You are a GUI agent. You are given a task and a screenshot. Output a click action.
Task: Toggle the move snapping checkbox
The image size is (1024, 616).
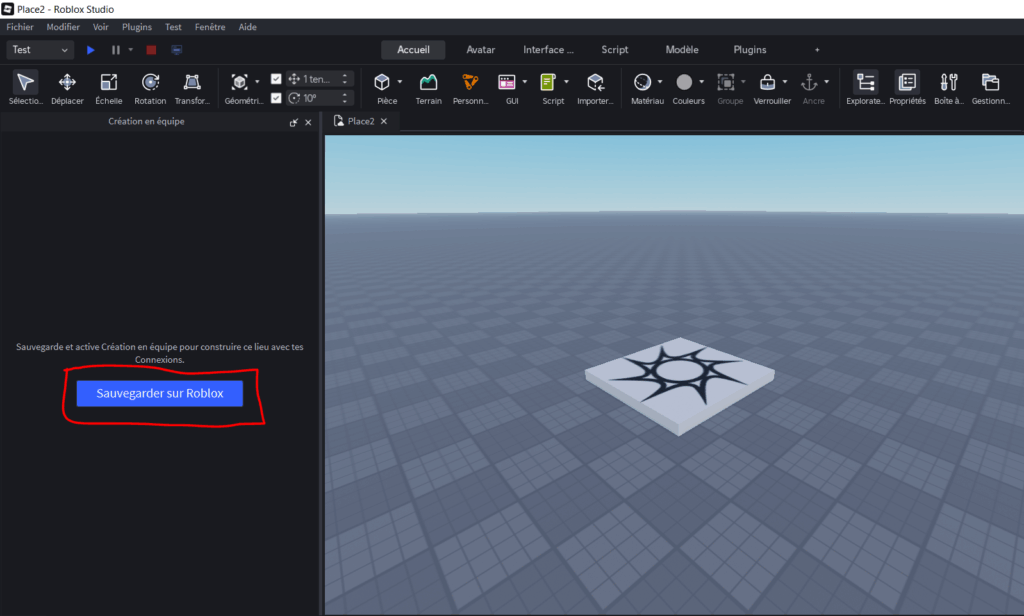[276, 79]
